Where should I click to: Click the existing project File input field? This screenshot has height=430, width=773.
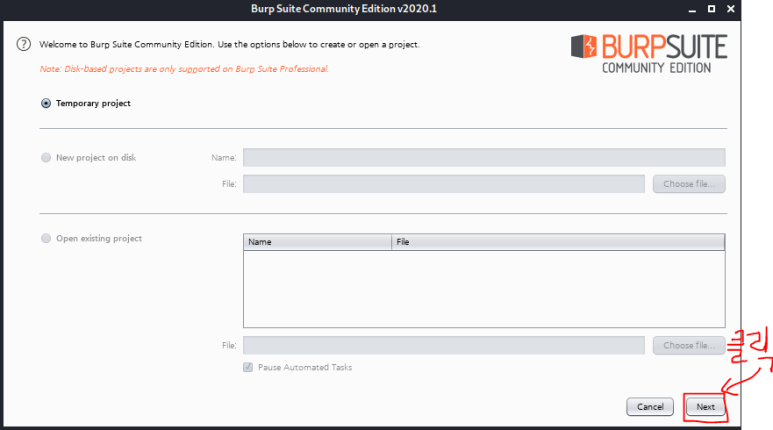pyautogui.click(x=444, y=345)
